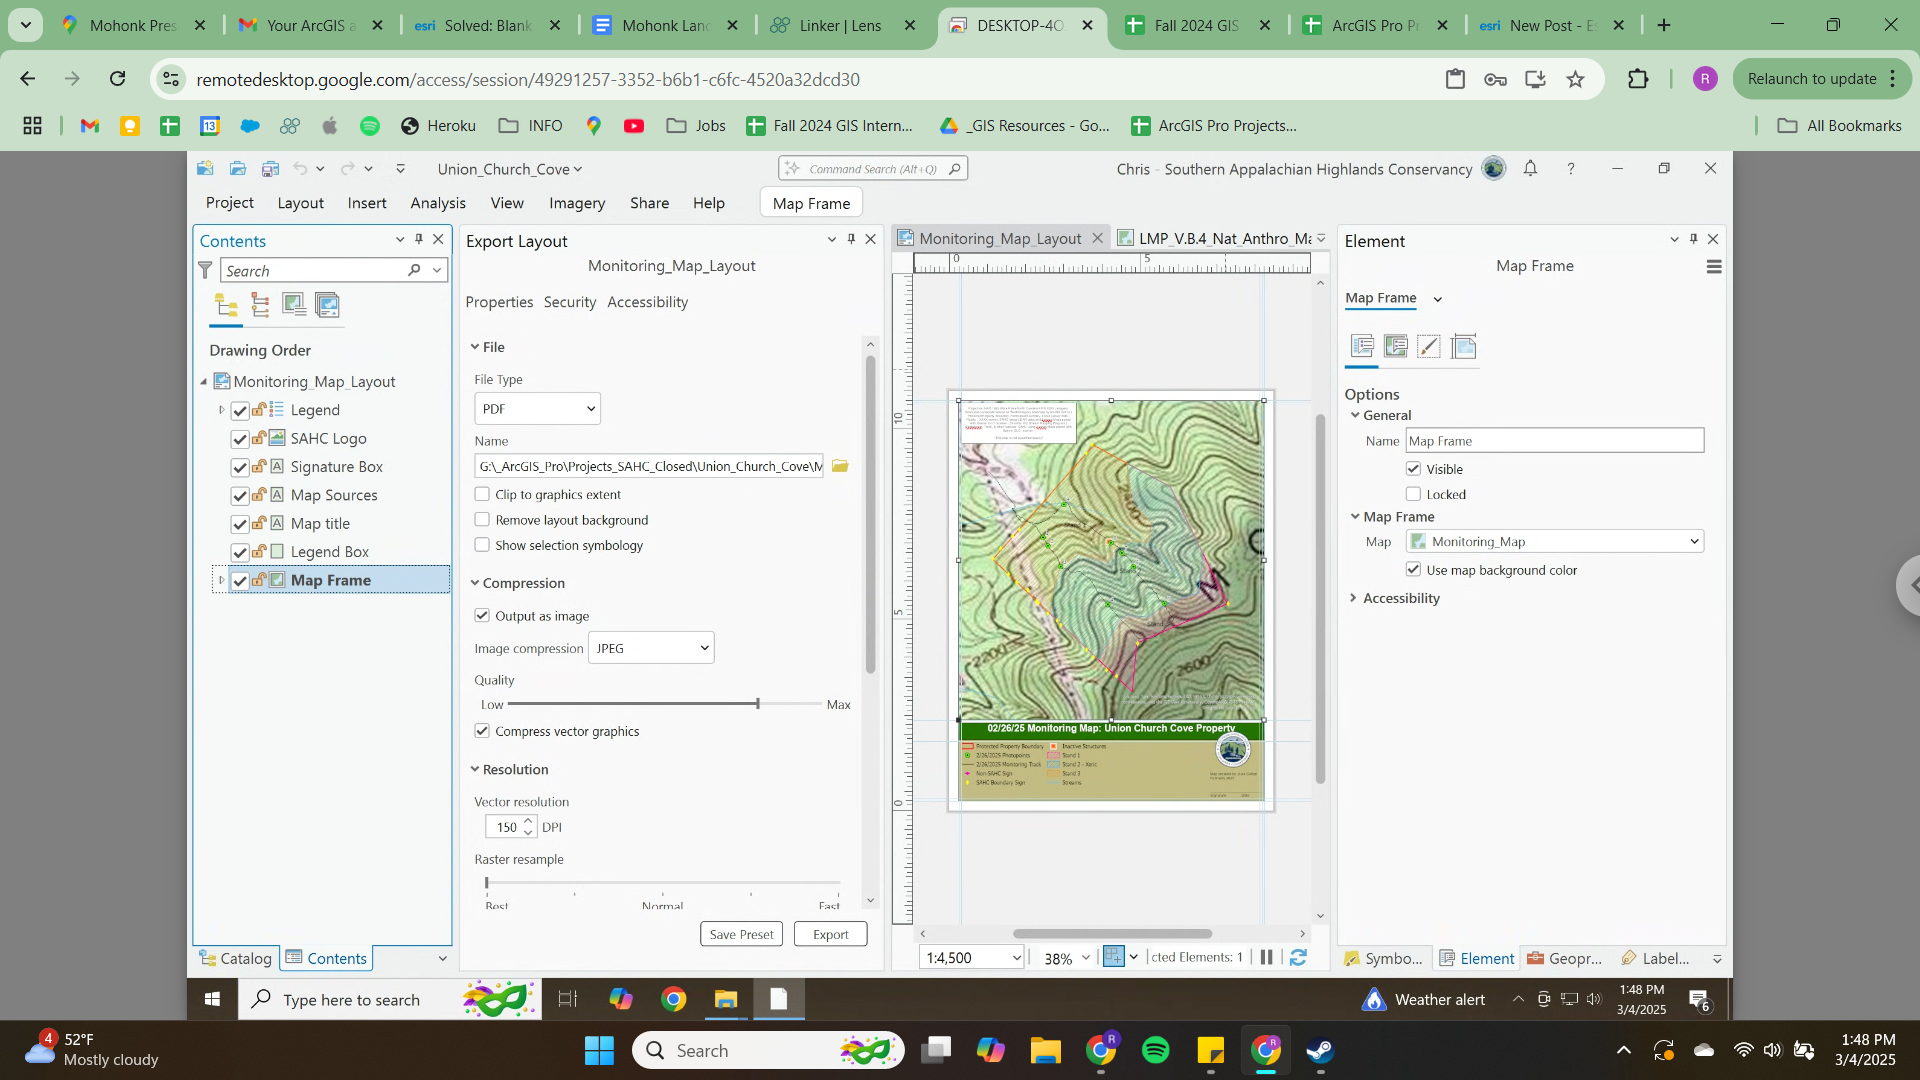Click the Windows 11 Start button
This screenshot has height=1080, width=1920.
click(x=599, y=1050)
